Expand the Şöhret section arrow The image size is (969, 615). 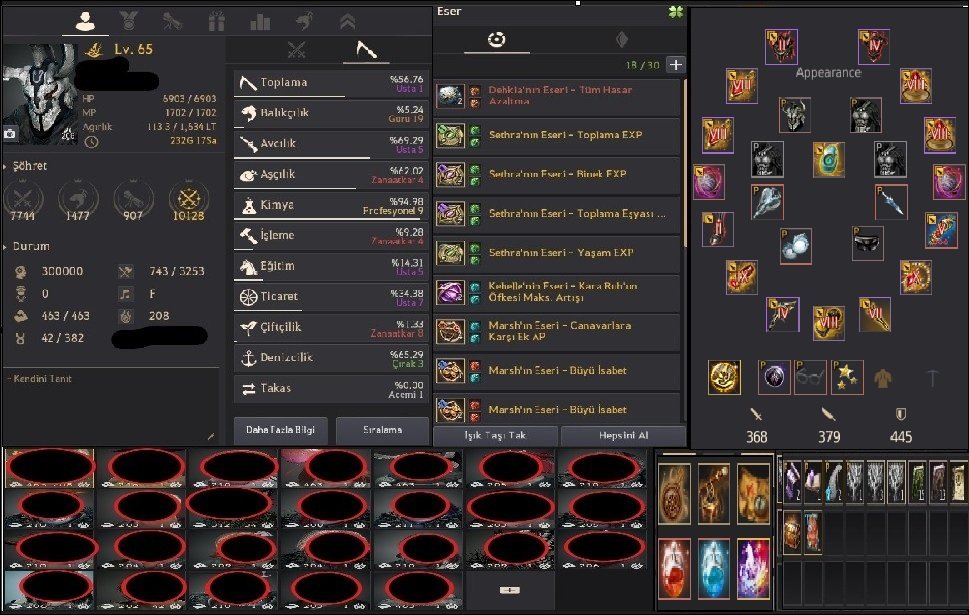(5, 166)
